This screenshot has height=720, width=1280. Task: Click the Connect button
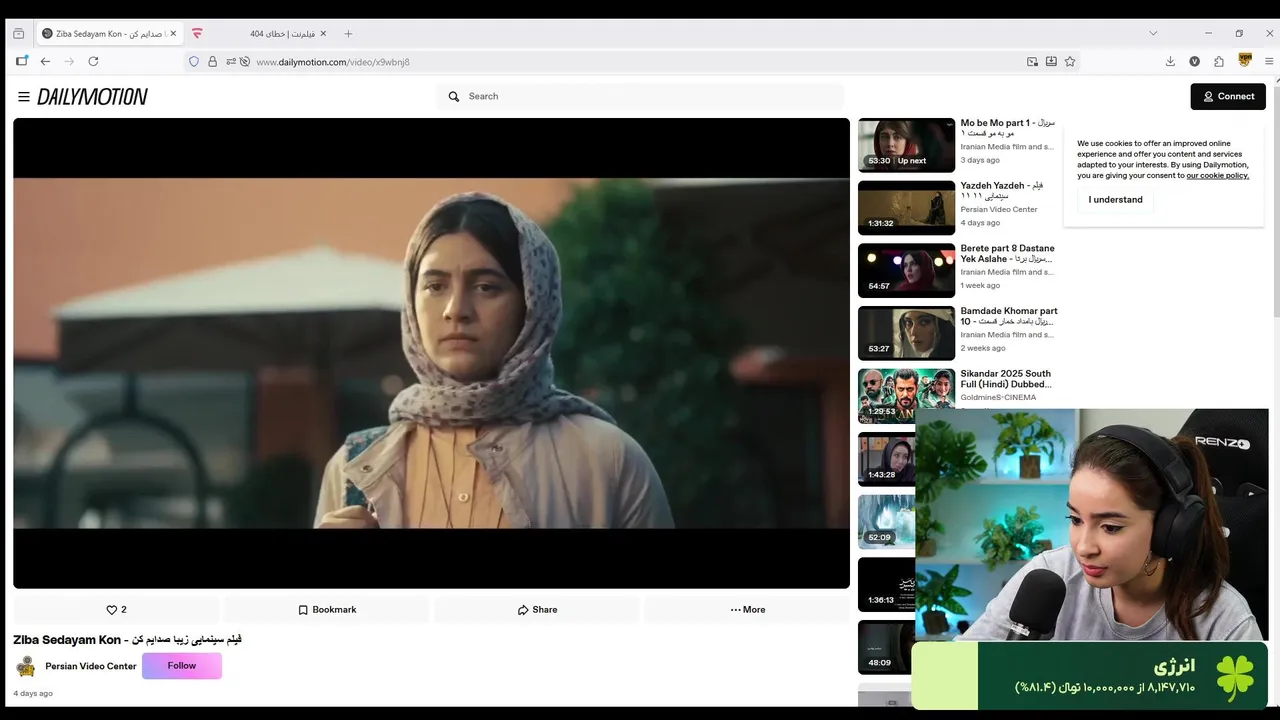coord(1228,97)
